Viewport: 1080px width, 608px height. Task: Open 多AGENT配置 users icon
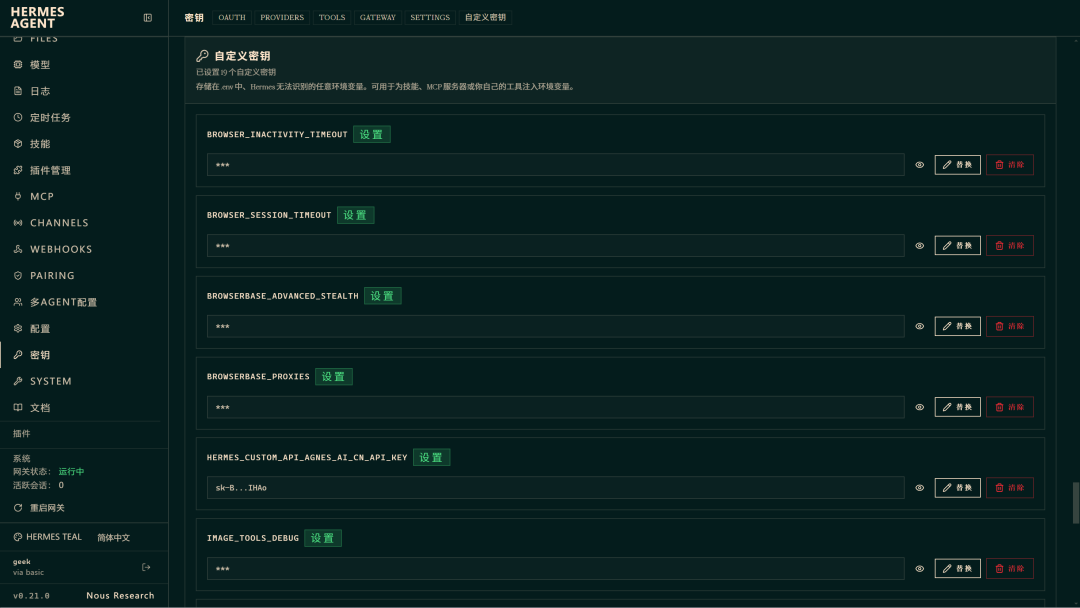[x=18, y=302]
